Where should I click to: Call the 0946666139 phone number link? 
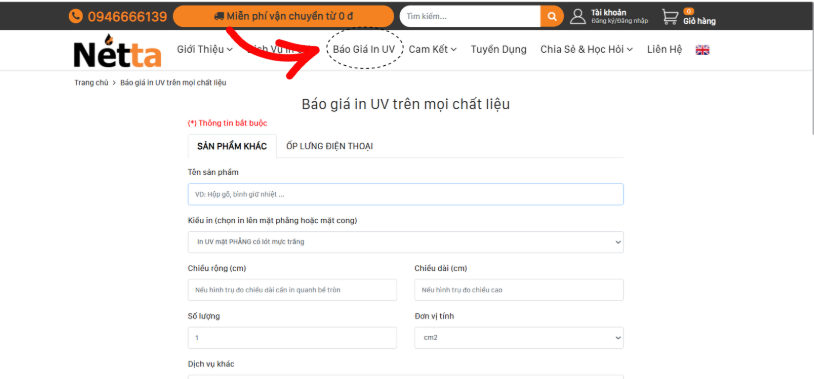[x=127, y=17]
